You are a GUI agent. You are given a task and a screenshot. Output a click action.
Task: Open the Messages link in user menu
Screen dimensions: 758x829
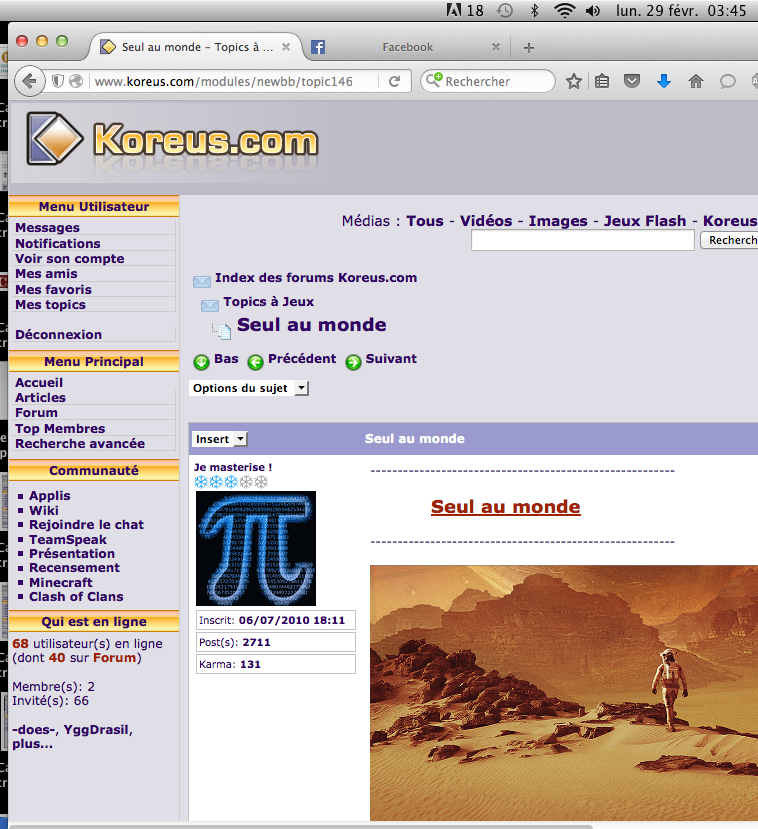(x=47, y=228)
